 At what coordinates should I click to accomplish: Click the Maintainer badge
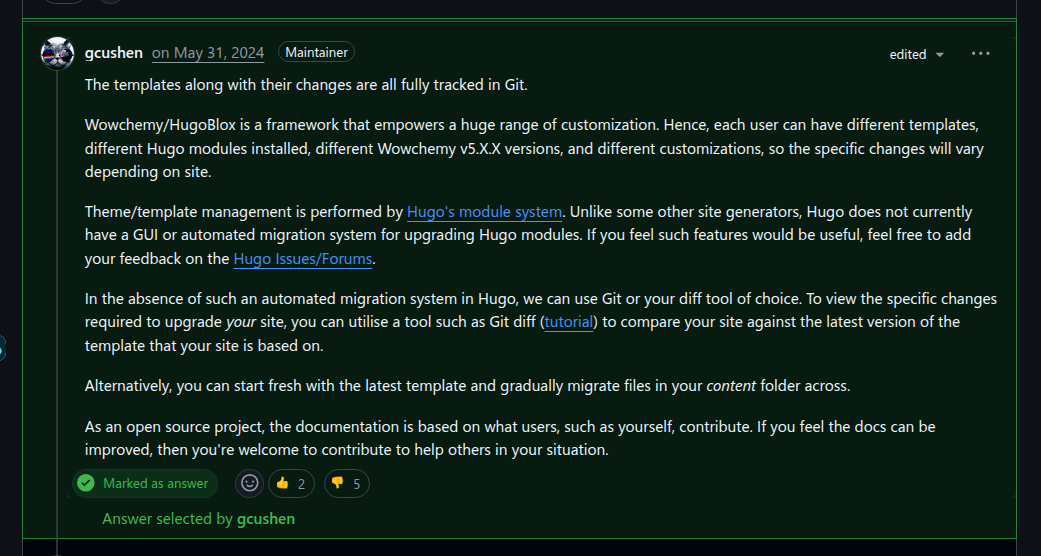(317, 53)
